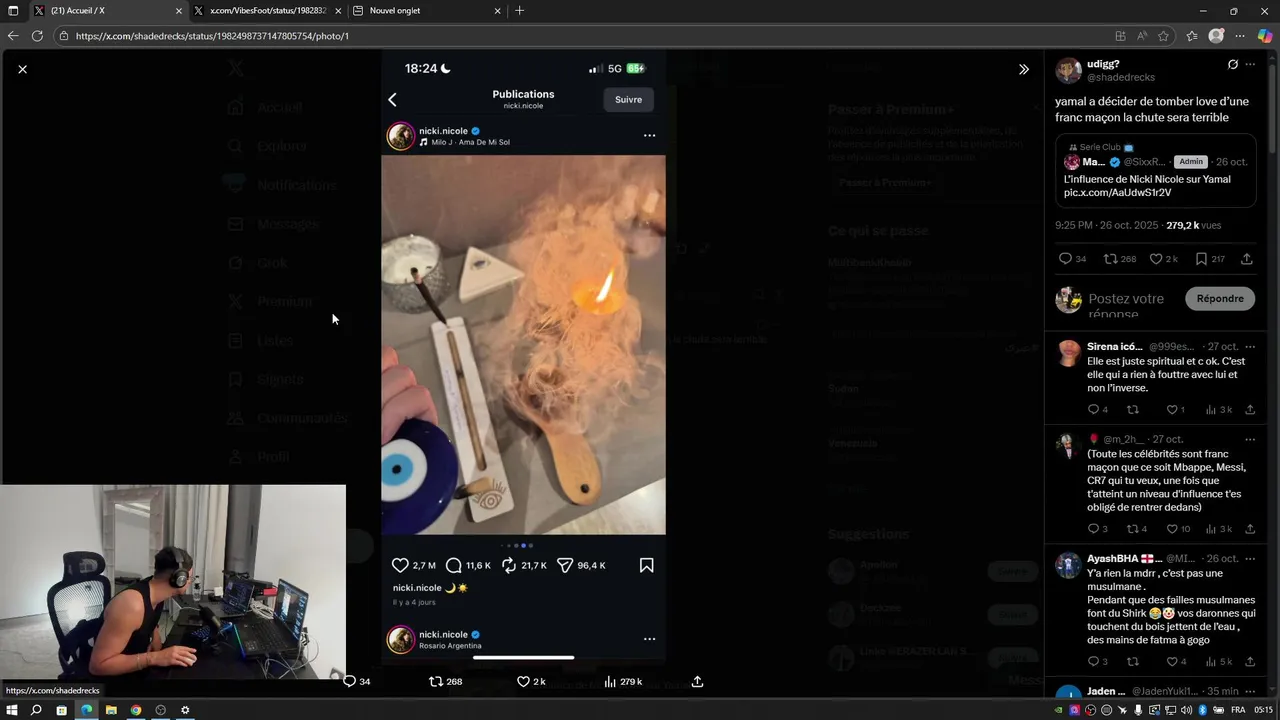Open more options on Sirena icó... reply

(1250, 347)
